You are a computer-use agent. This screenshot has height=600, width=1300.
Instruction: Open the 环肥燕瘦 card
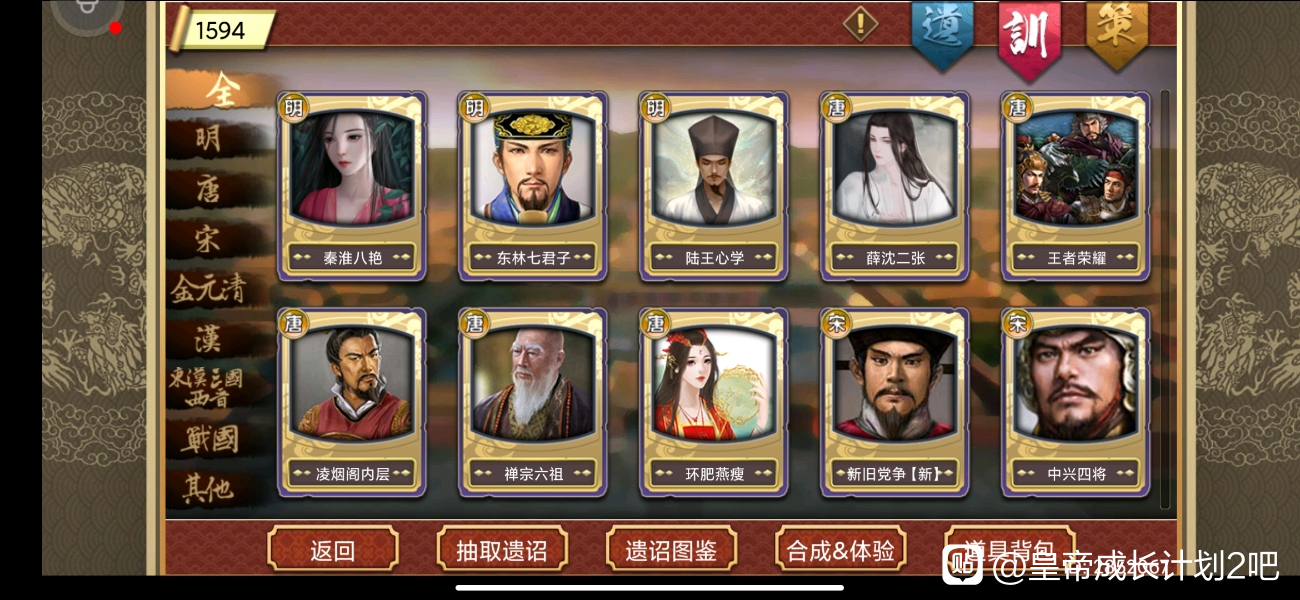pos(714,402)
